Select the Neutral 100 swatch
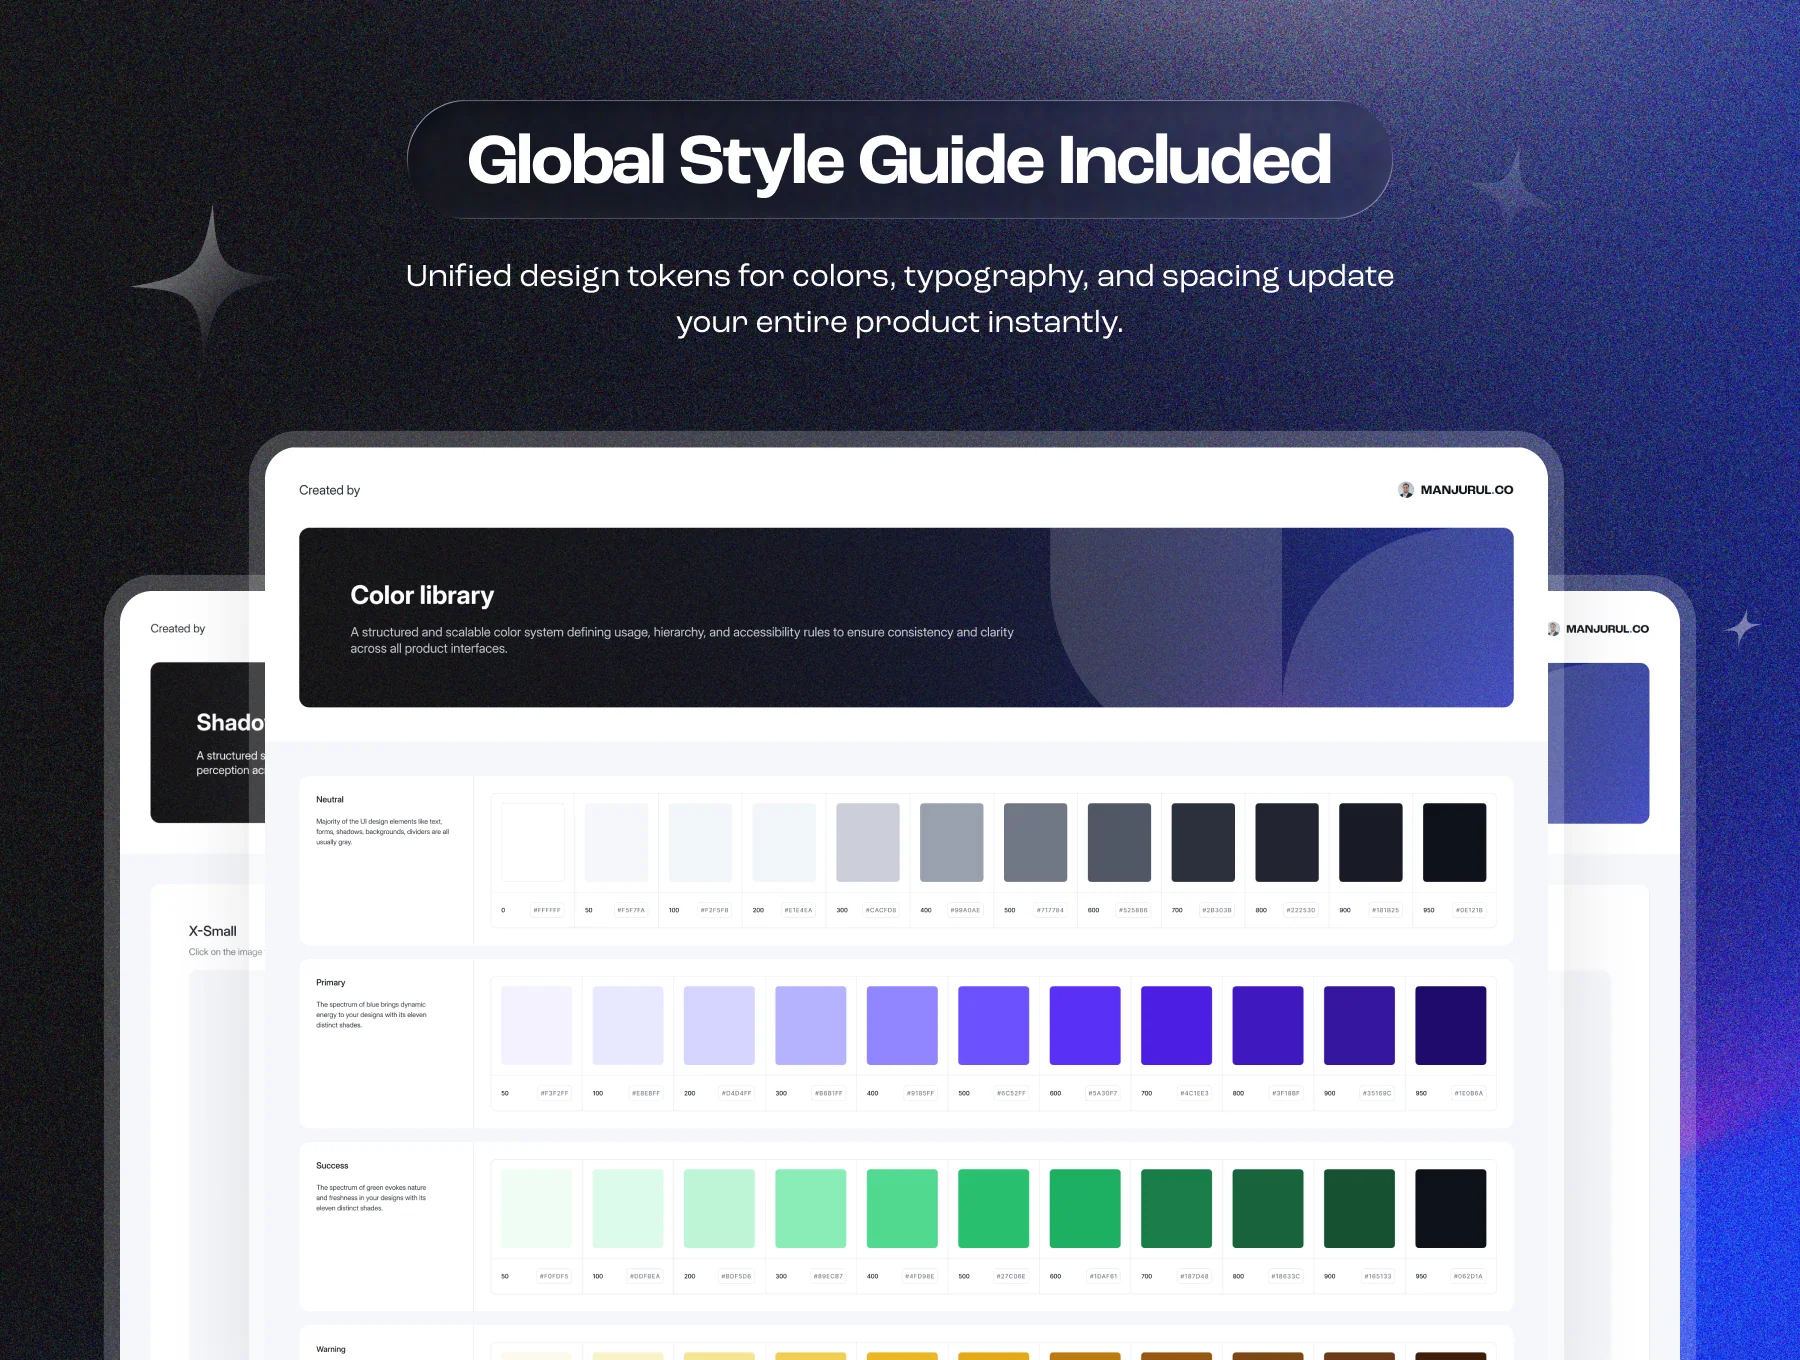1800x1360 pixels. pyautogui.click(x=700, y=842)
